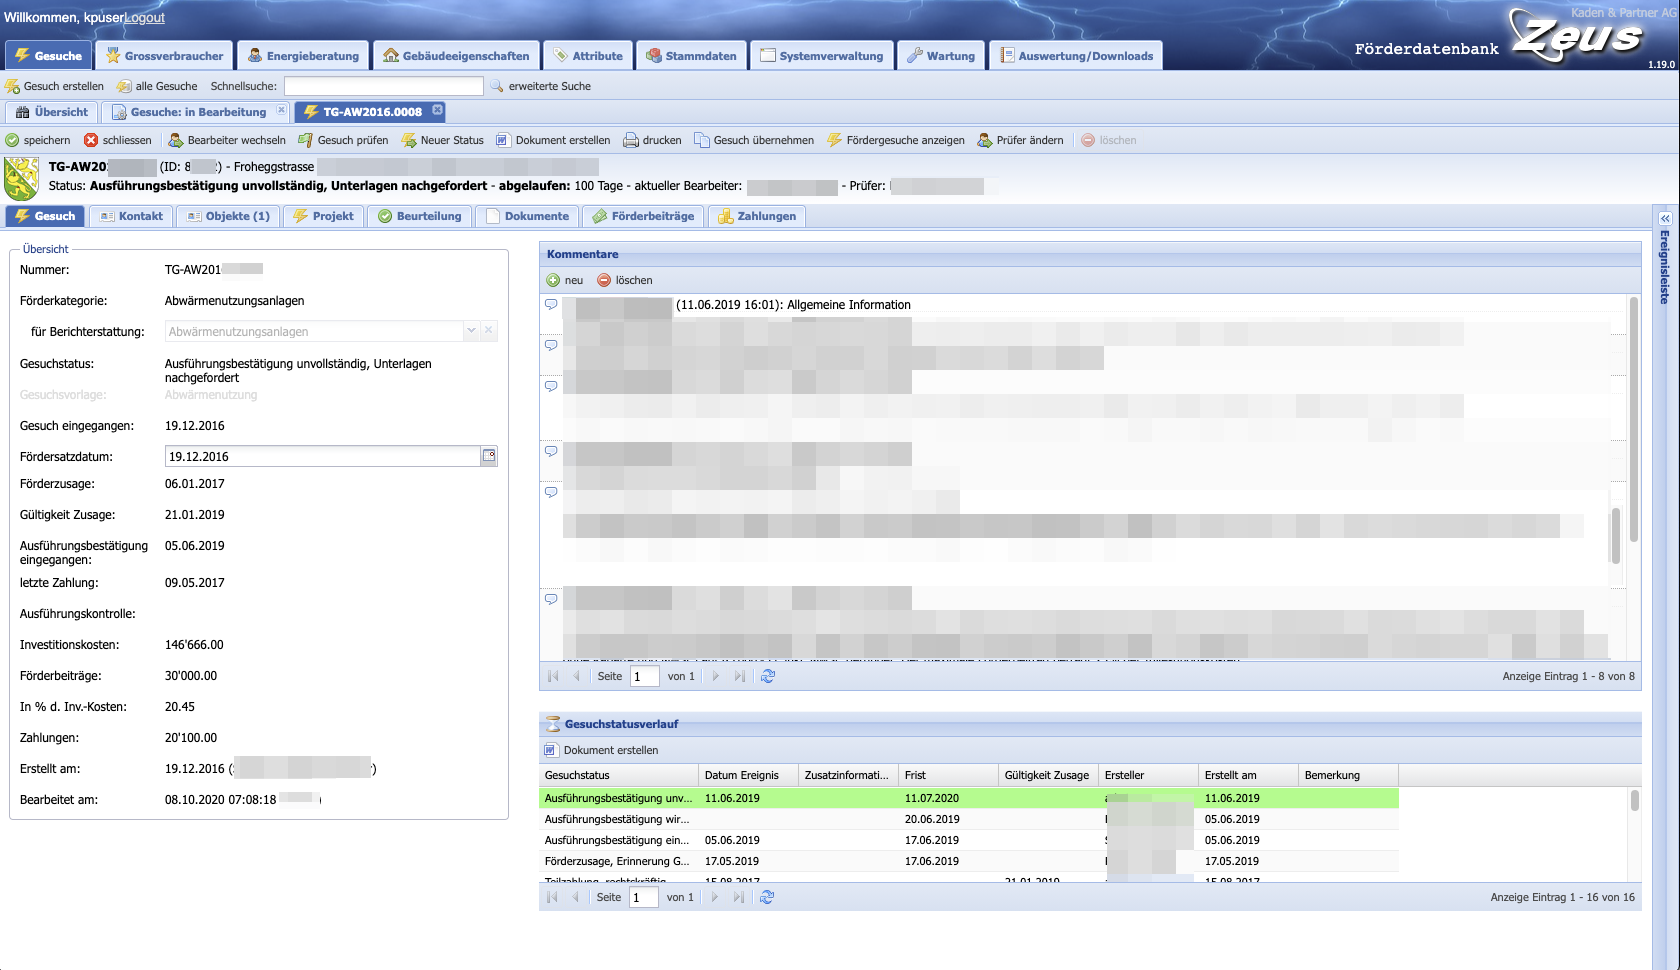
Task: Sort by the Gesuchstatus column header
Action: [x=618, y=775]
